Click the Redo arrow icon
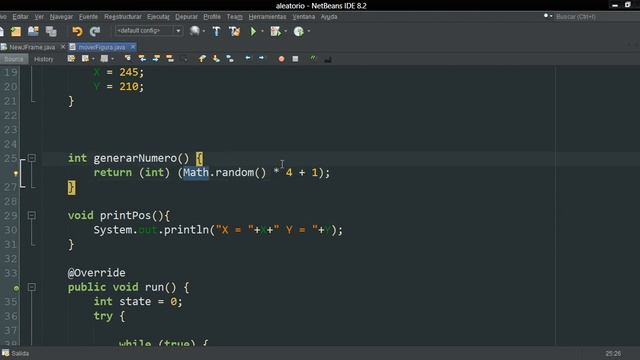The height and width of the screenshot is (360, 640). [95, 31]
